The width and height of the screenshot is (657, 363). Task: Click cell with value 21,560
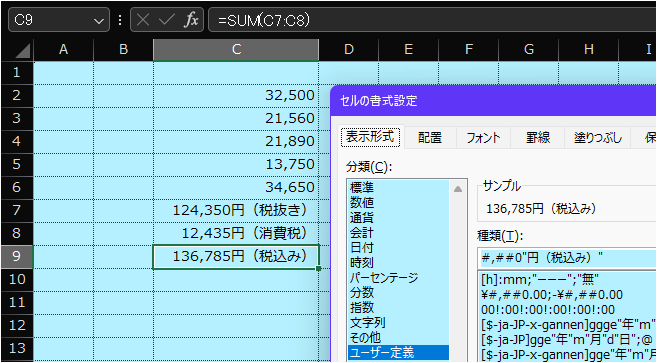(x=236, y=119)
